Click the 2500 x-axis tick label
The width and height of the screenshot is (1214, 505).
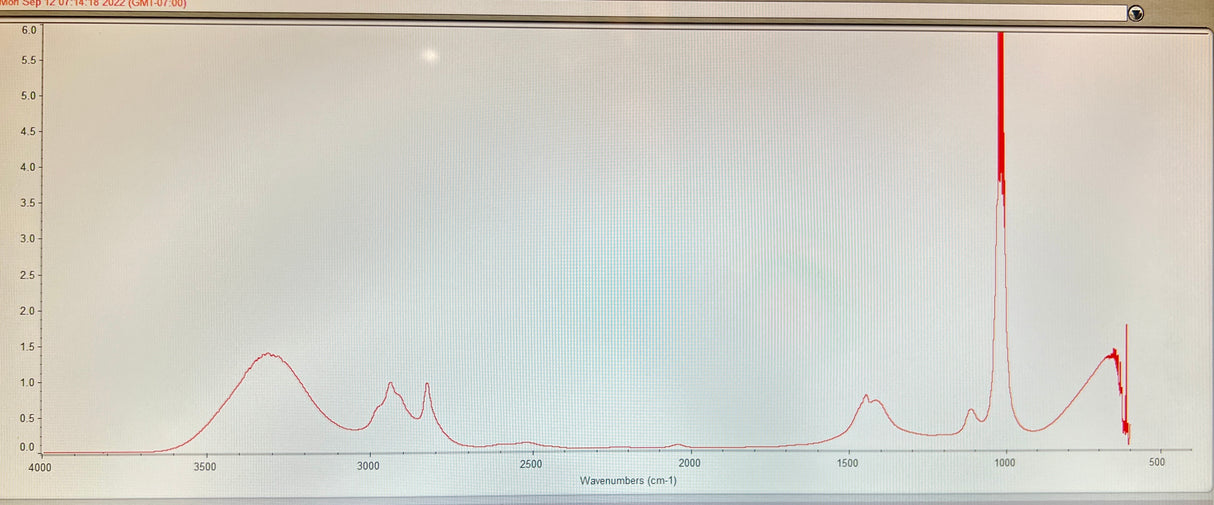tap(530, 464)
